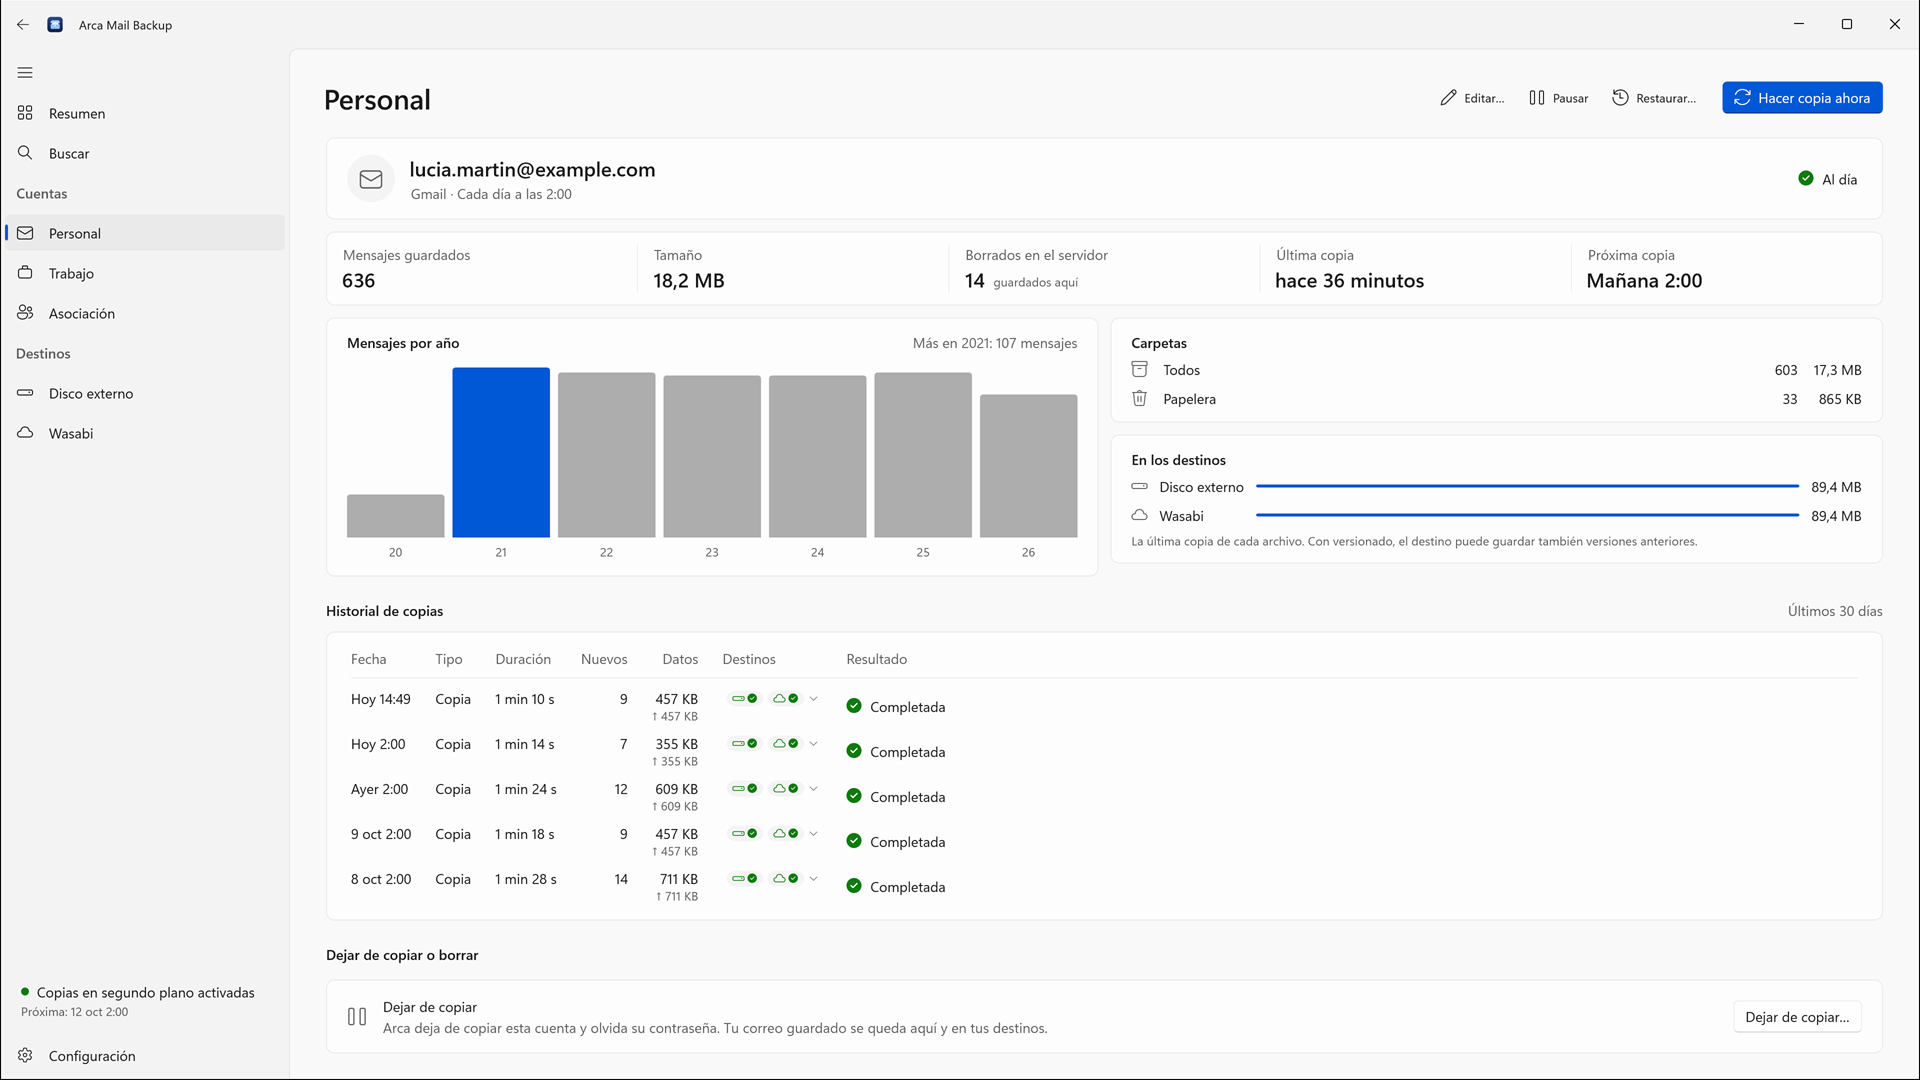
Task: Click the Dejar de copiar... button
Action: (1797, 1017)
